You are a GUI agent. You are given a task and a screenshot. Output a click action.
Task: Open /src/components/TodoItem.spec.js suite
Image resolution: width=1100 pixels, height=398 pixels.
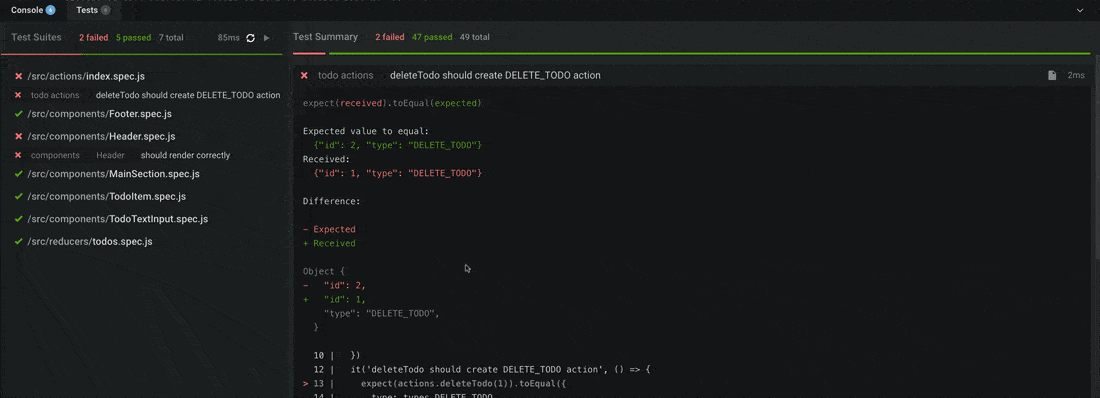point(107,197)
